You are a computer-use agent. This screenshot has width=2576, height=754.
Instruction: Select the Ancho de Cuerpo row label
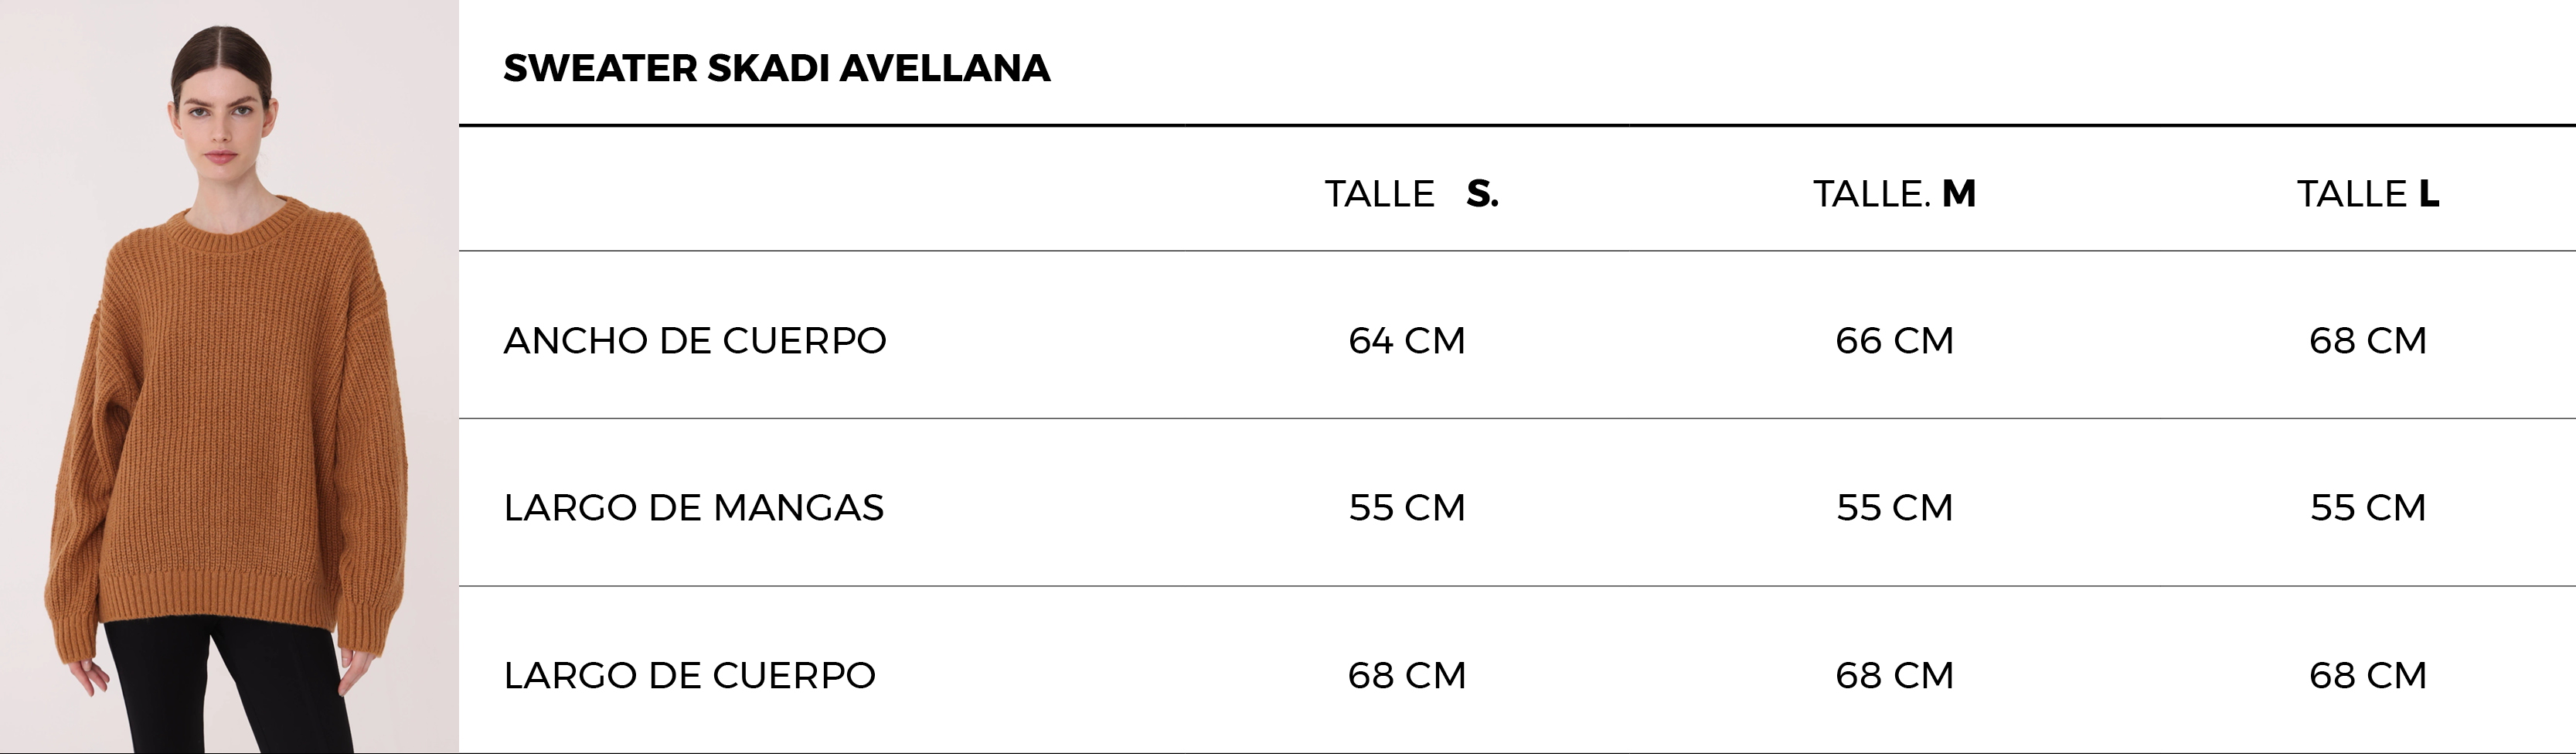[x=695, y=341]
